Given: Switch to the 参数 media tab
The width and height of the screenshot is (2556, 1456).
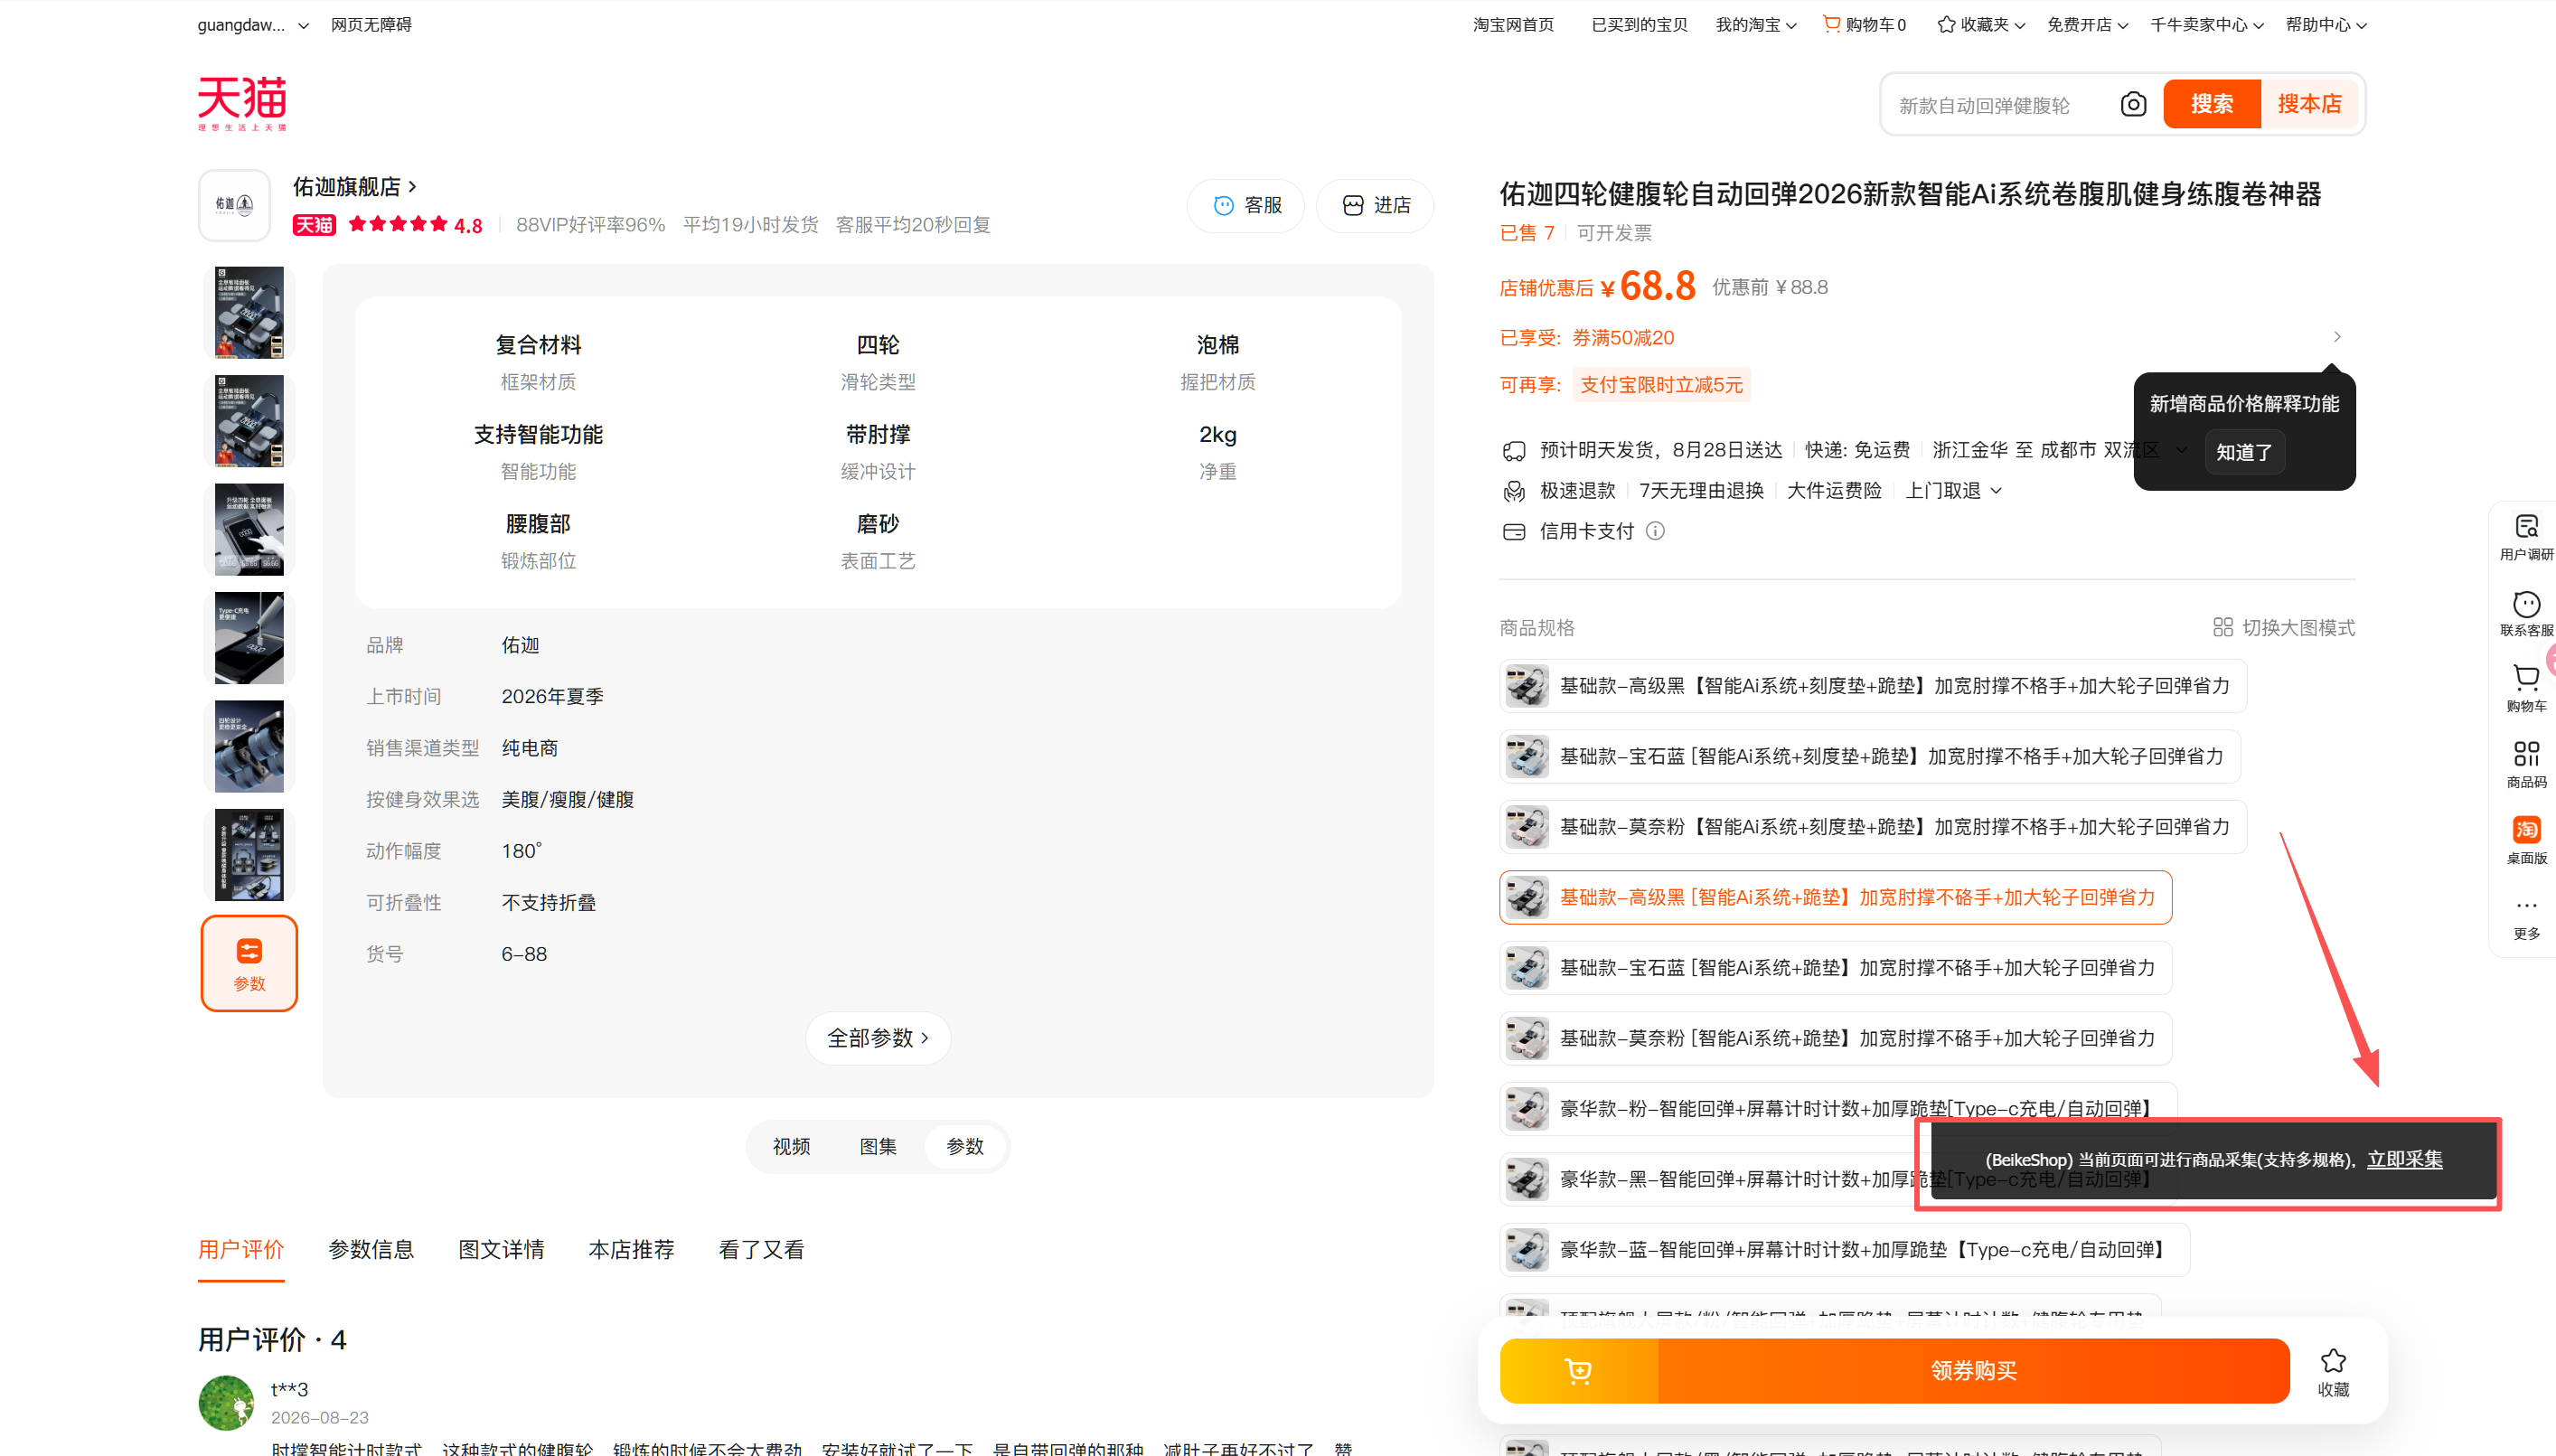Looking at the screenshot, I should pyautogui.click(x=965, y=1147).
